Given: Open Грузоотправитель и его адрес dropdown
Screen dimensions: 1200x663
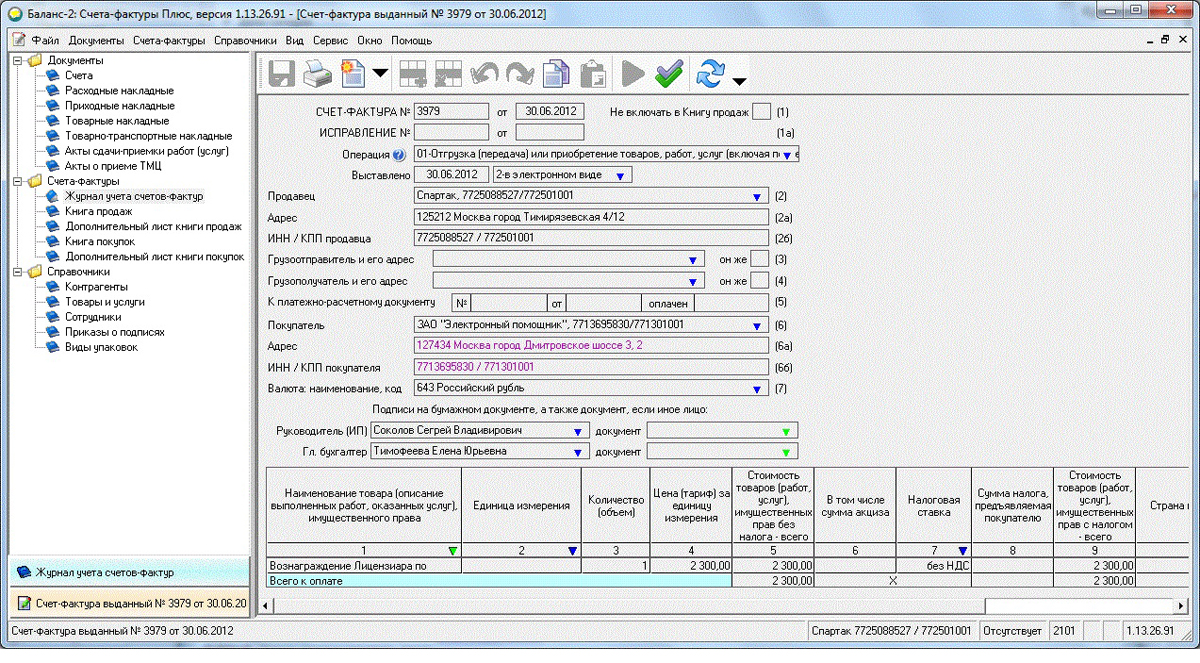Looking at the screenshot, I should [692, 260].
